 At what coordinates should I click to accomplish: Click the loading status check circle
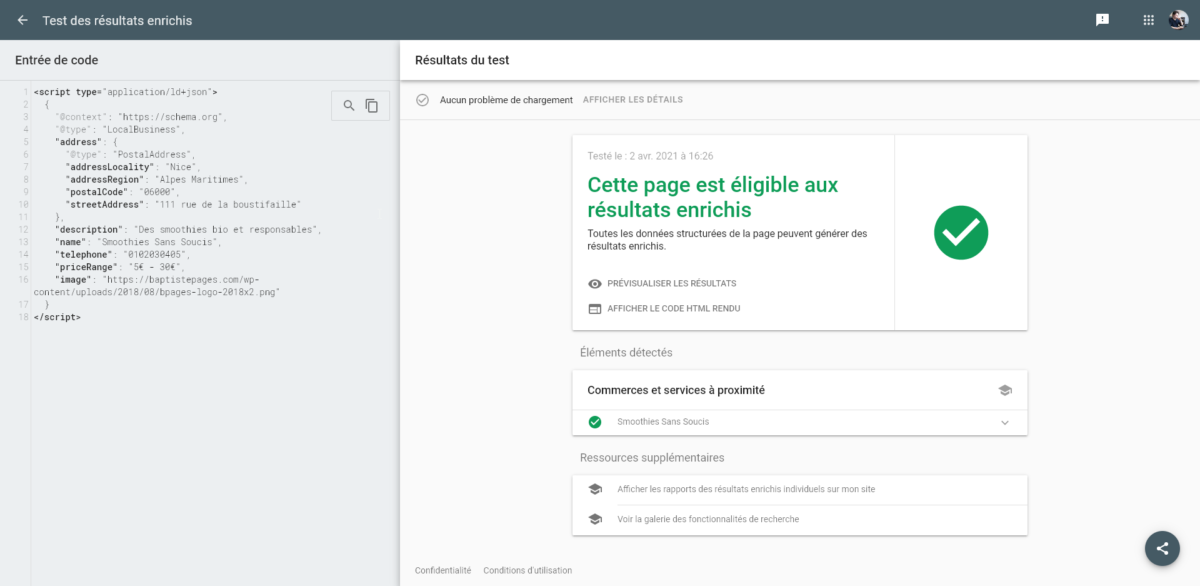[x=422, y=100]
